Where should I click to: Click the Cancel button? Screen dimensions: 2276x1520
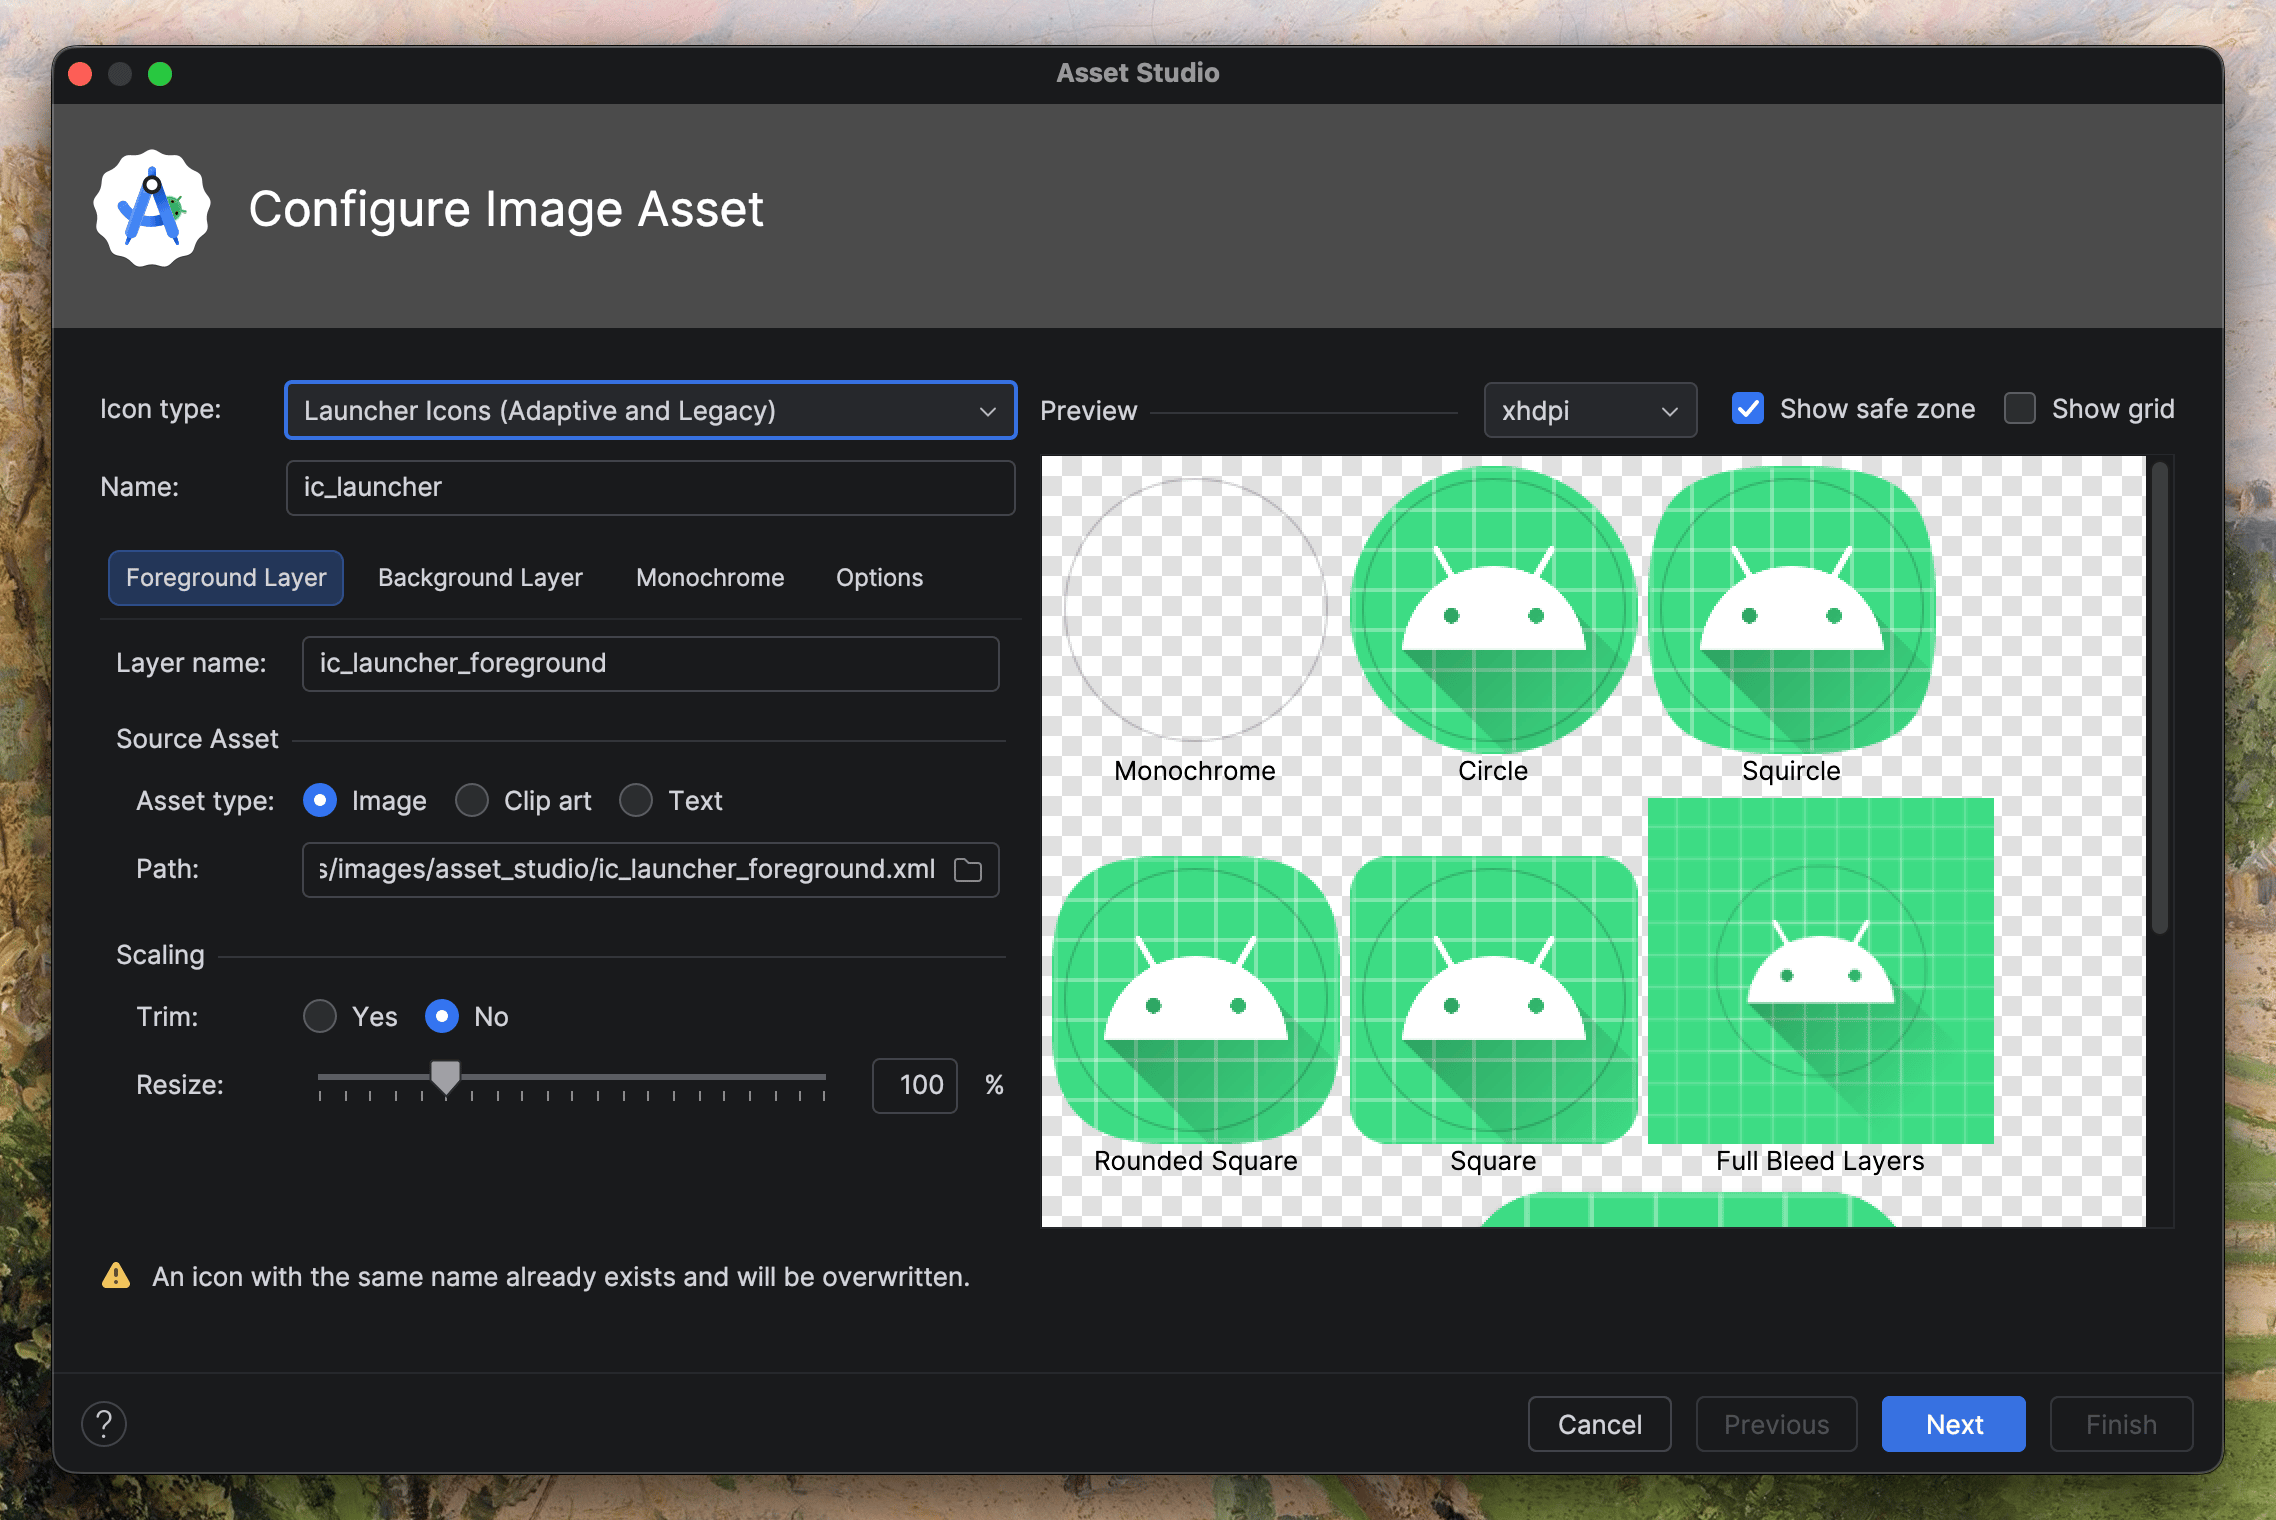coord(1600,1424)
